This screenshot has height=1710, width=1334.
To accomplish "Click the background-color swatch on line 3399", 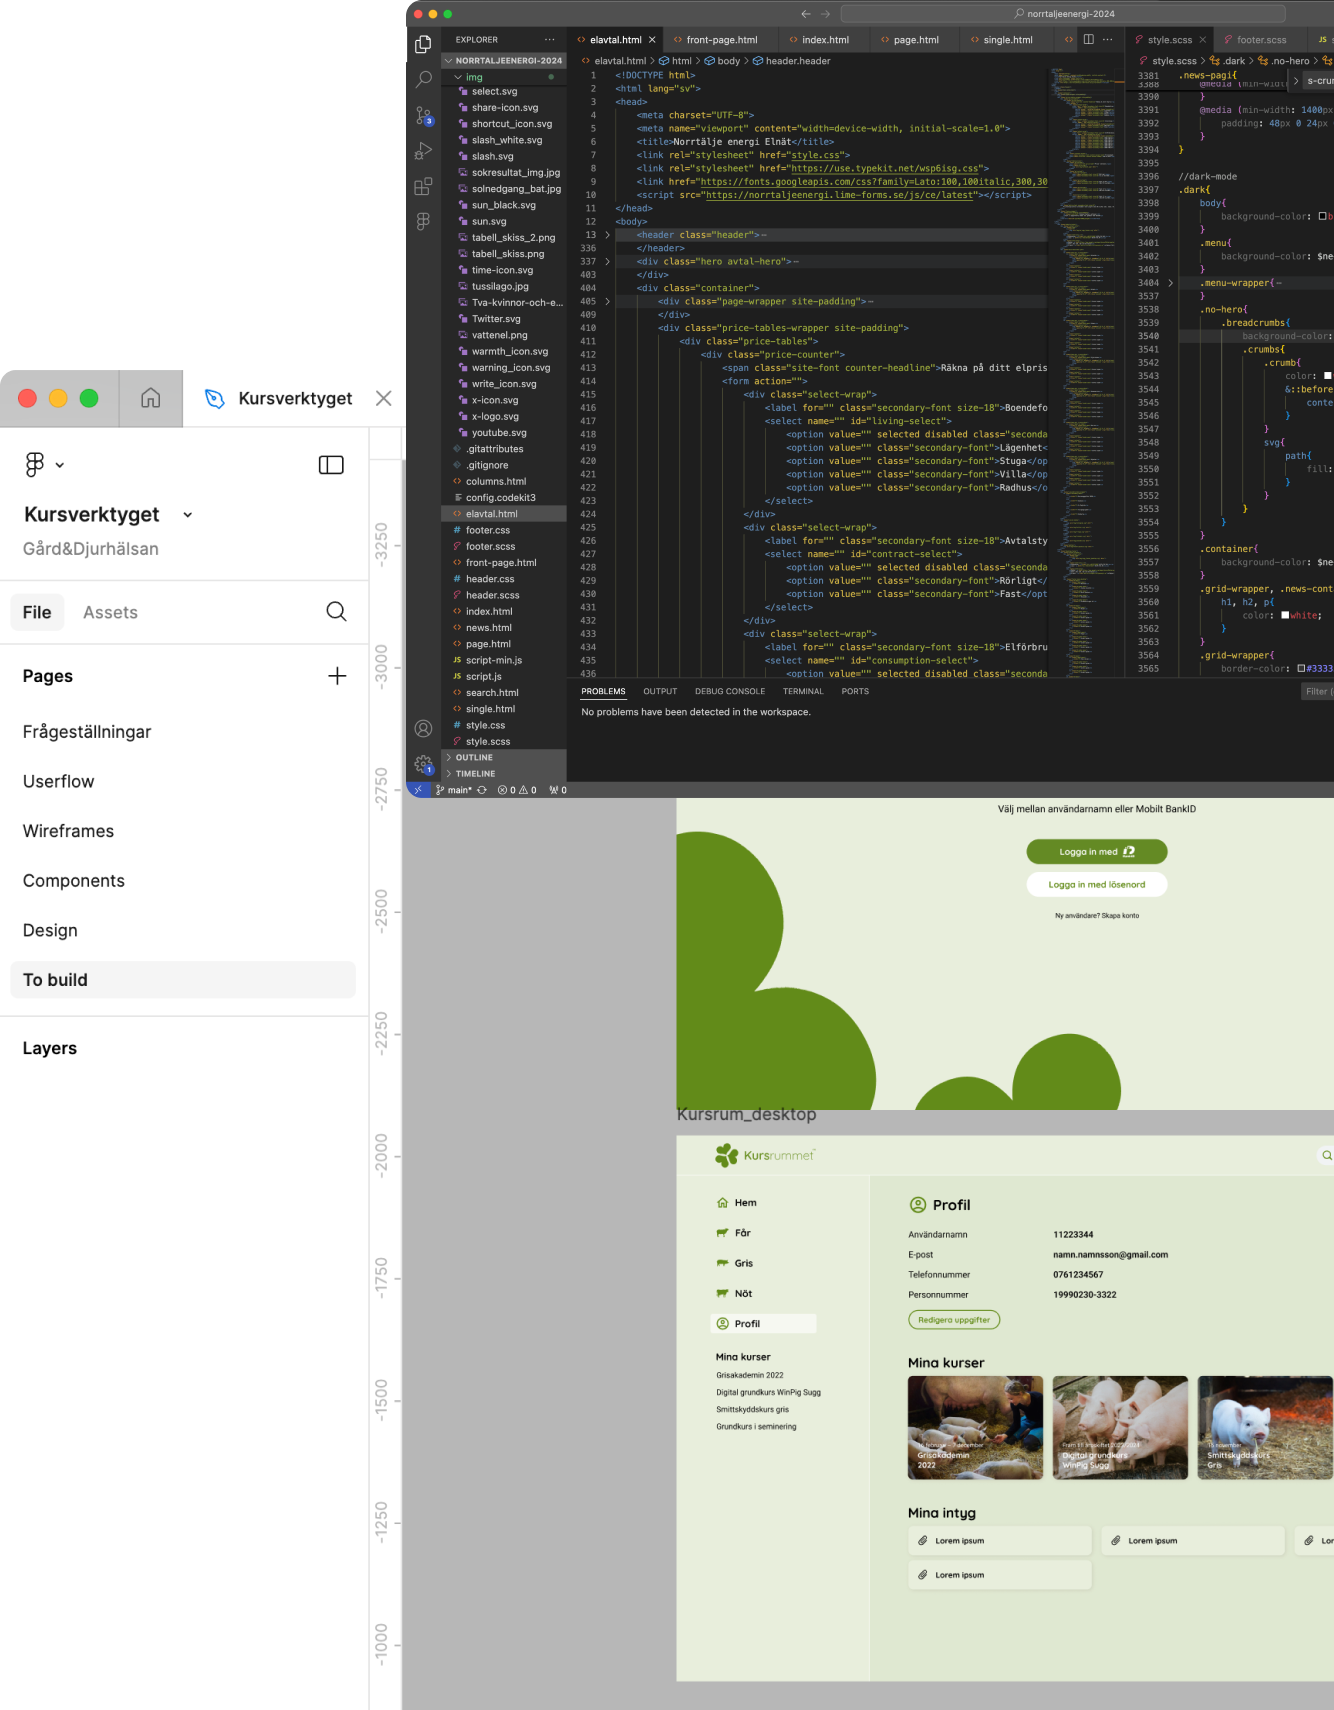I will (1322, 216).
